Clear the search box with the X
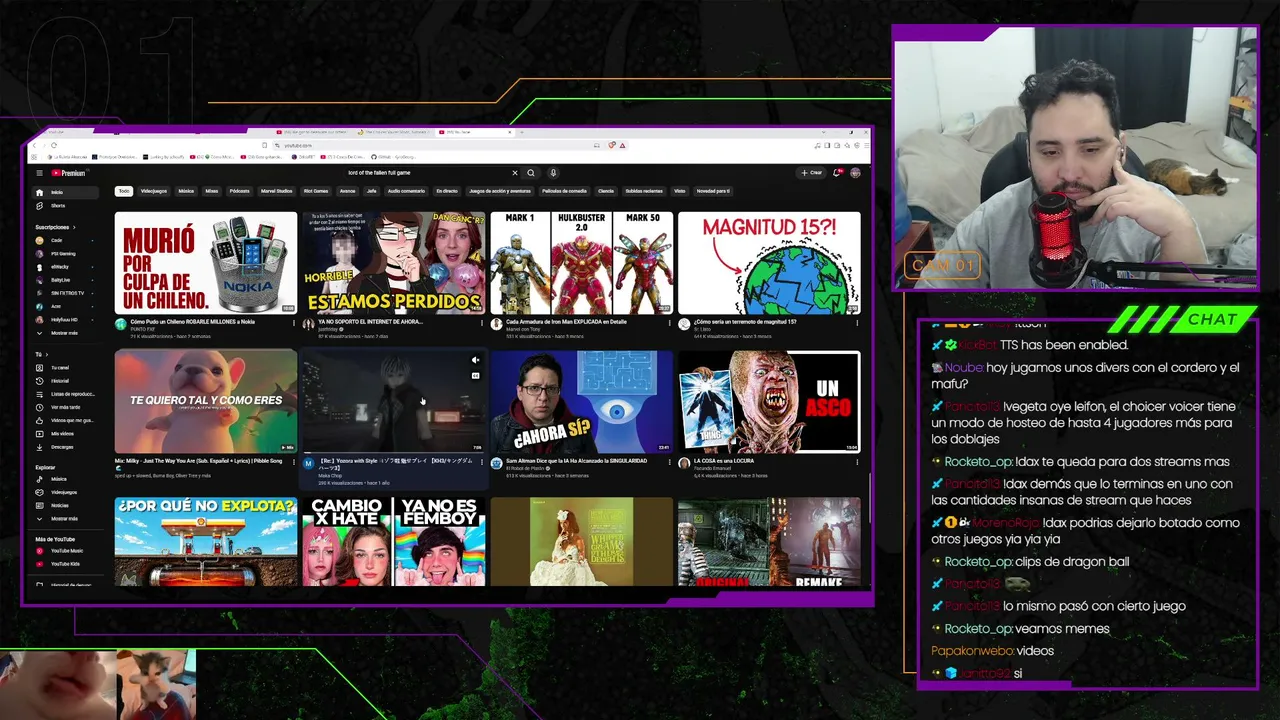This screenshot has height=720, width=1280. [x=515, y=173]
